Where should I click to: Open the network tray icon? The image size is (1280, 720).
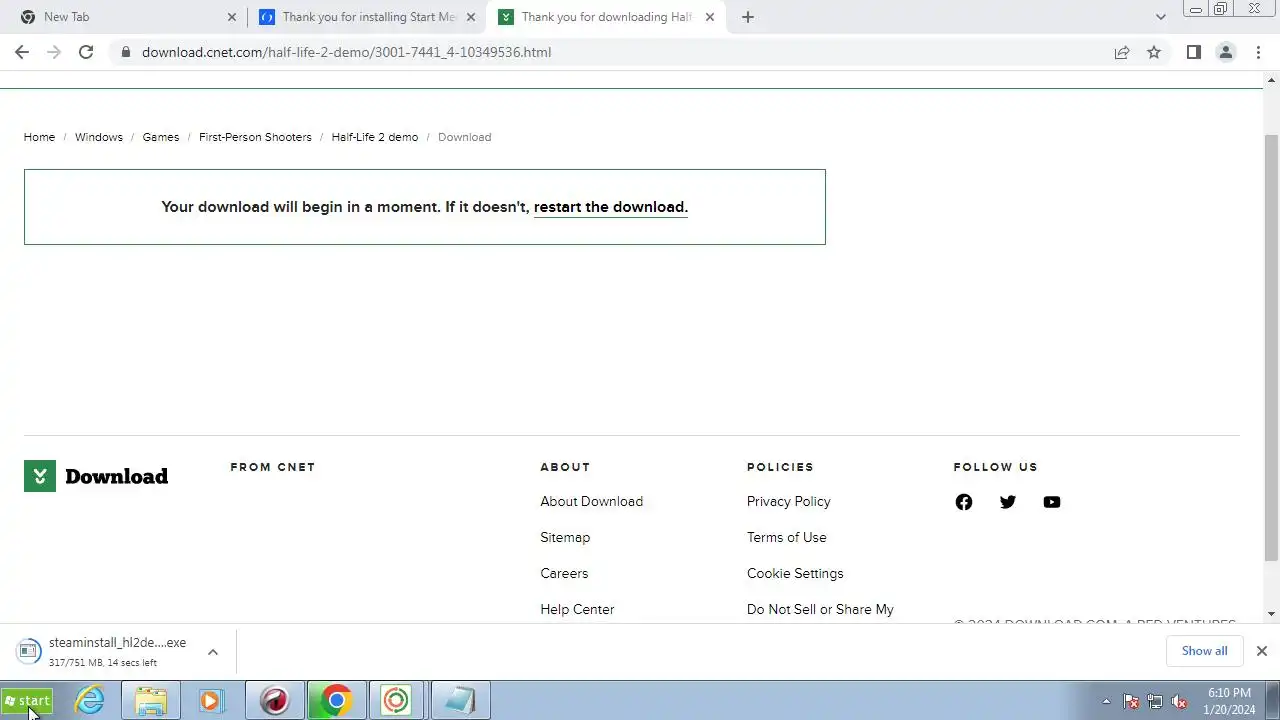[x=1155, y=701]
